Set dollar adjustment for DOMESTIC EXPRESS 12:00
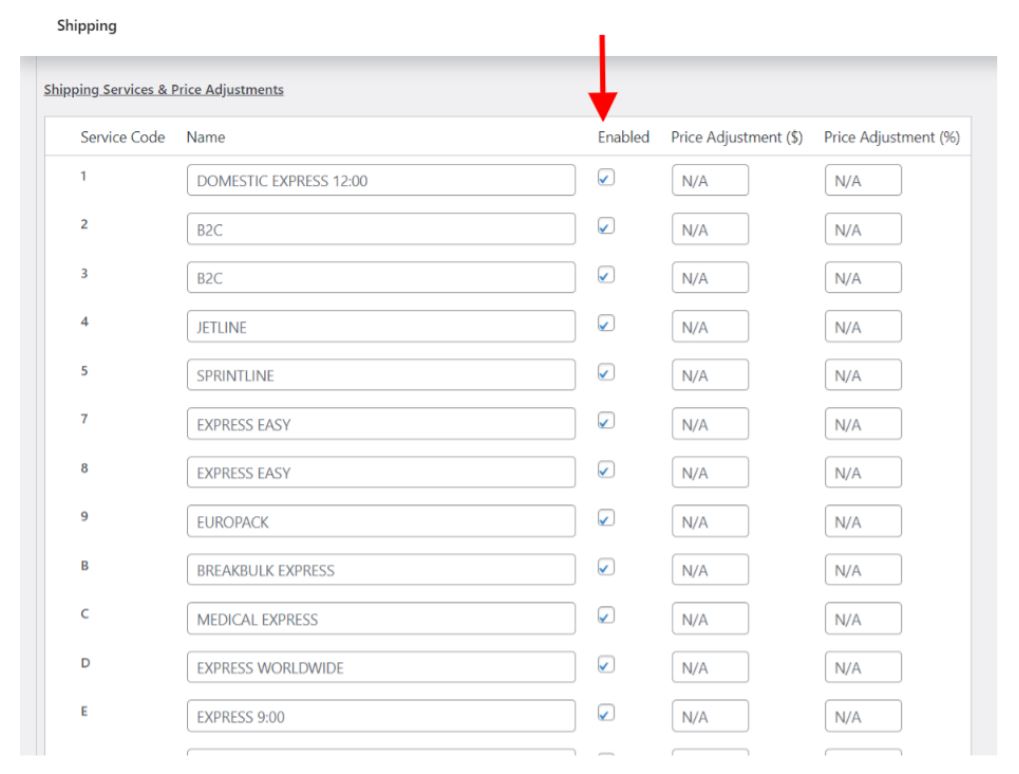This screenshot has height=774, width=1019. coord(710,180)
